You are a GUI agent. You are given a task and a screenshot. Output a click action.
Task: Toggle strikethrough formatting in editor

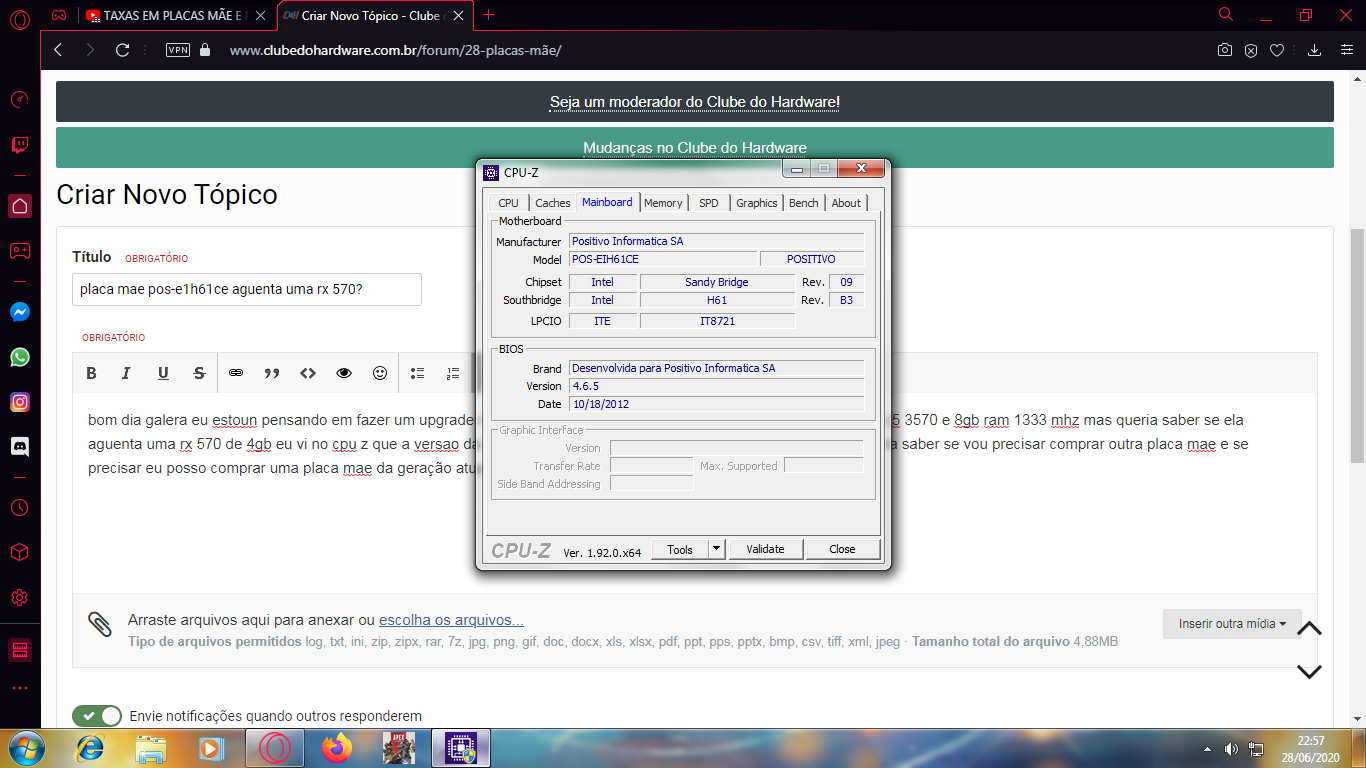(199, 373)
